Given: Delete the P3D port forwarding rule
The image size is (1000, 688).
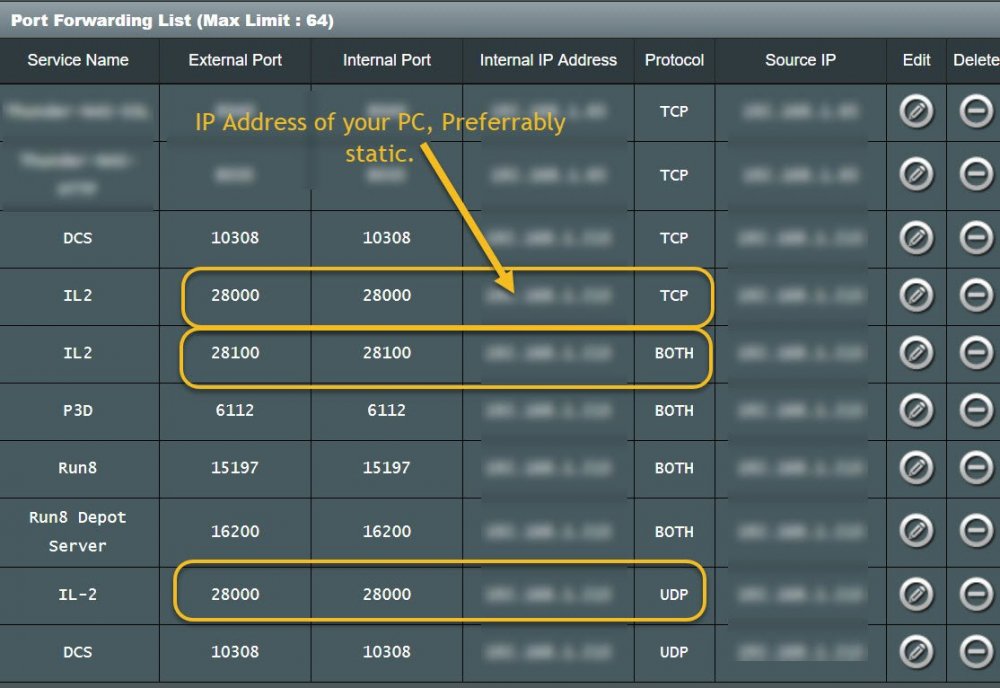Looking at the screenshot, I should [975, 410].
